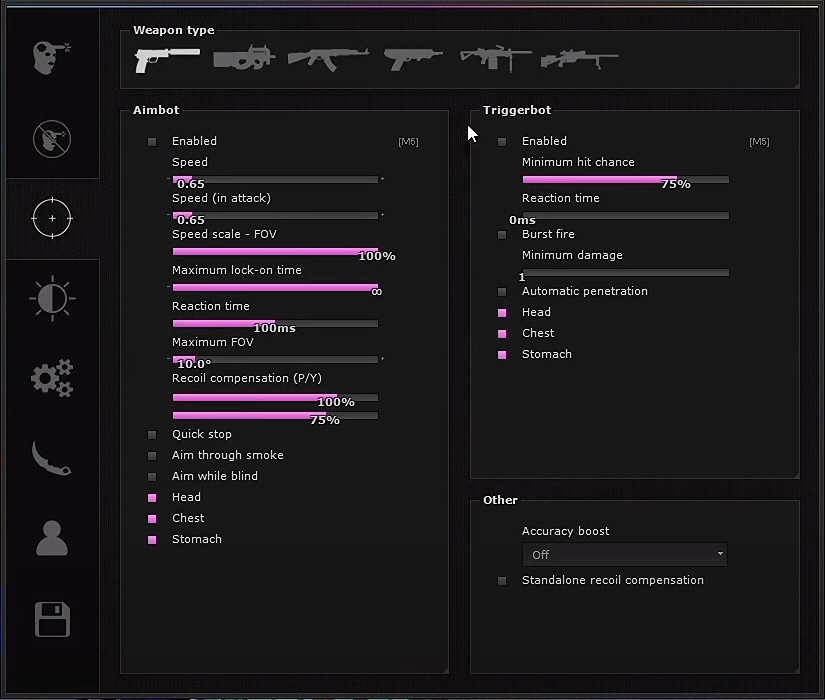The width and height of the screenshot is (825, 700).
Task: Switch to the crosshair sidebar tab
Action: point(52,218)
